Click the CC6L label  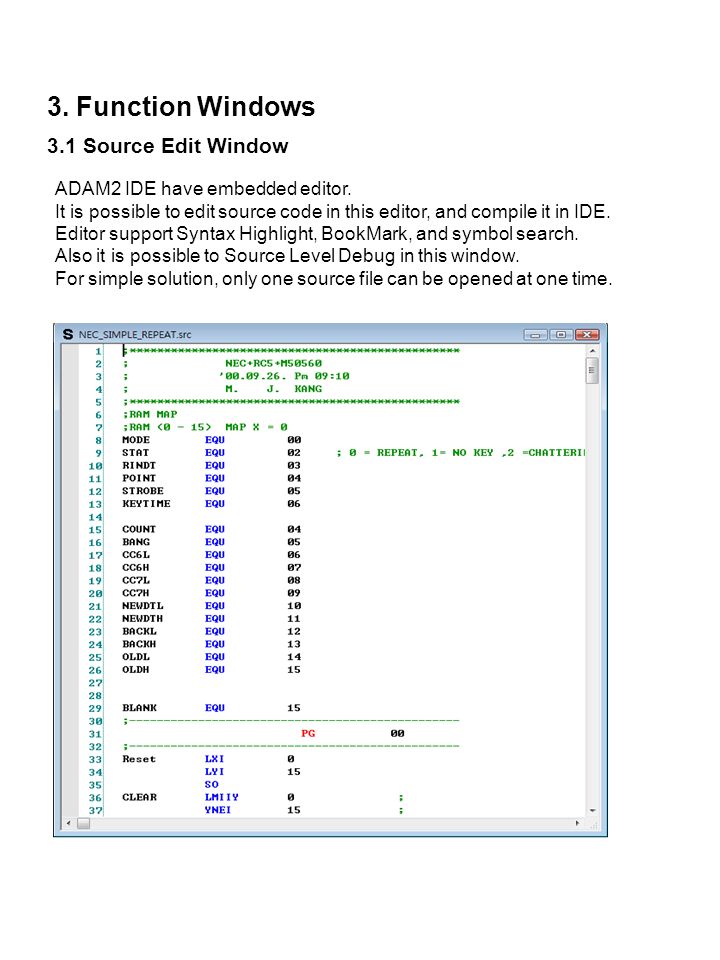tap(136, 555)
